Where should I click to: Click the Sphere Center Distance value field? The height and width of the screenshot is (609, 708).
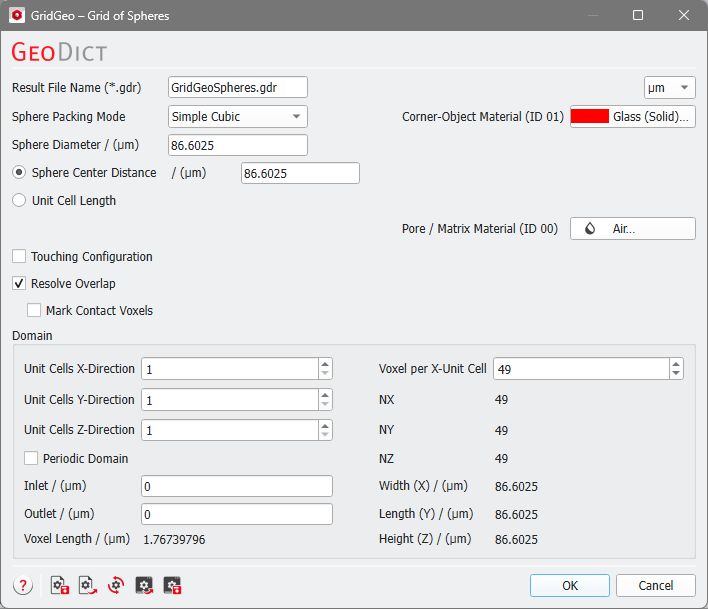[x=300, y=173]
